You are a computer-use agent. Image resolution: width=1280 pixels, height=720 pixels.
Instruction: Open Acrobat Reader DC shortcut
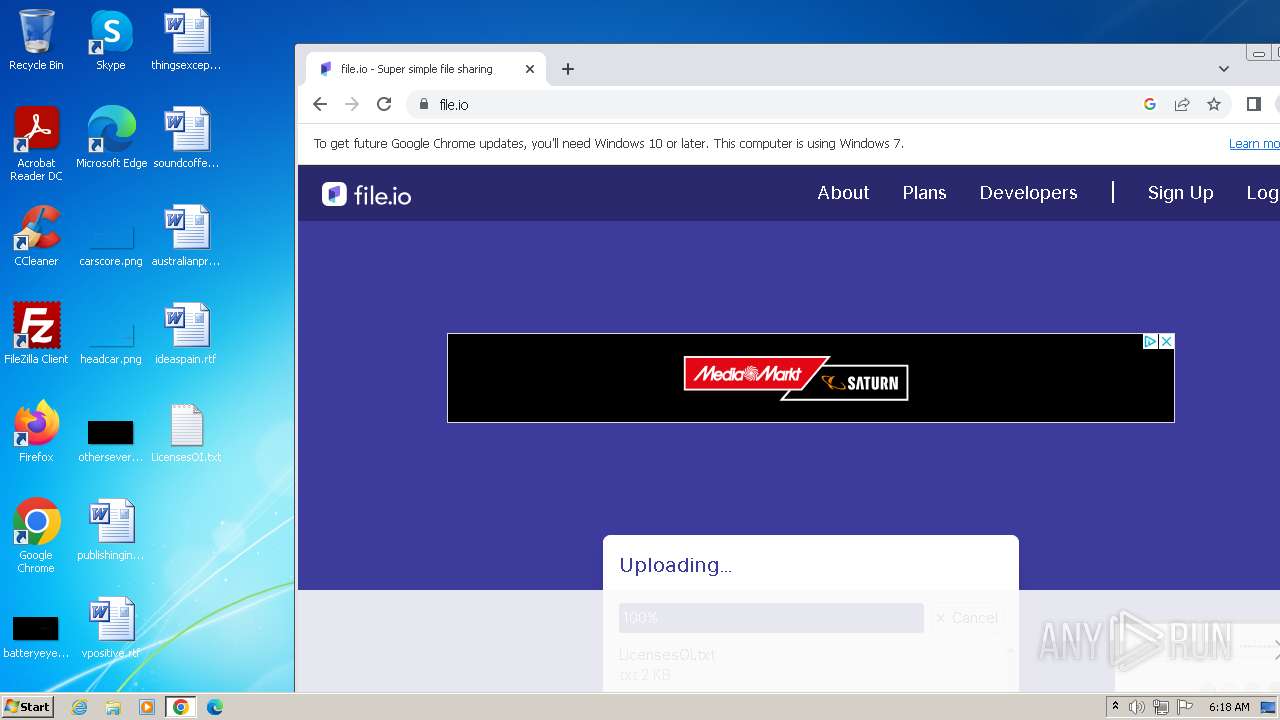(x=36, y=144)
